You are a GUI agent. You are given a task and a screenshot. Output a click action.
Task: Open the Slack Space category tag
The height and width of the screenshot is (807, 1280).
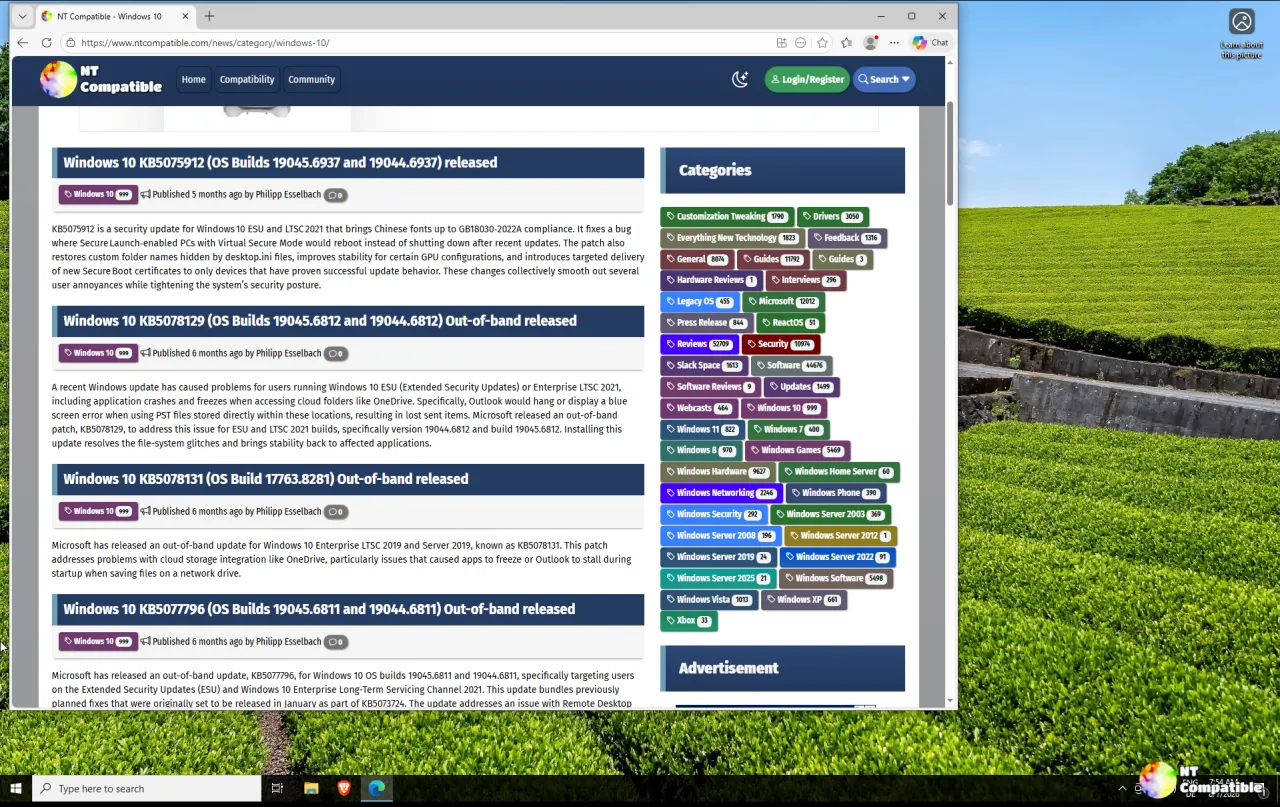click(x=705, y=365)
